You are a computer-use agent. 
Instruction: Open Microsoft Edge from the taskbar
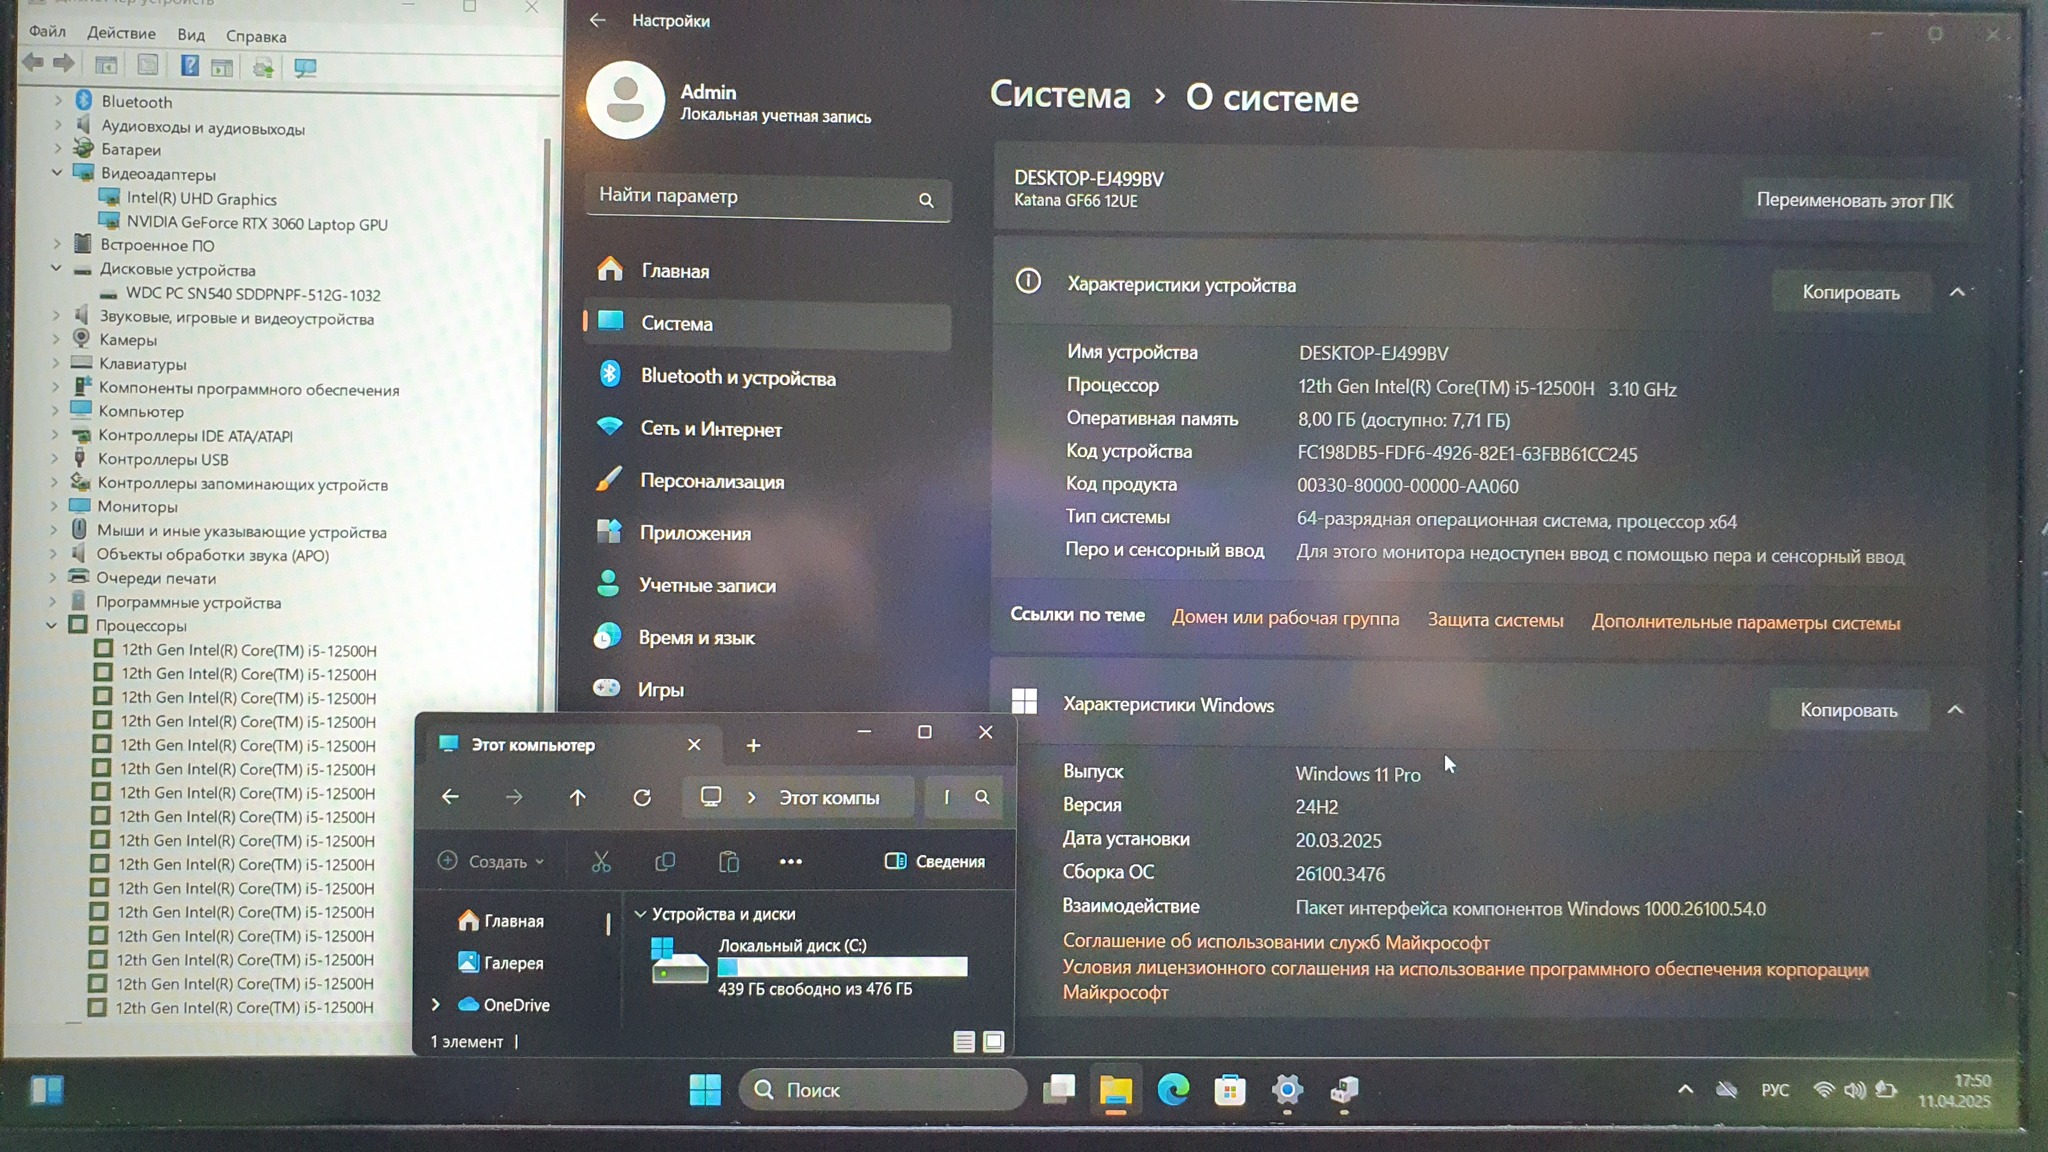1173,1090
